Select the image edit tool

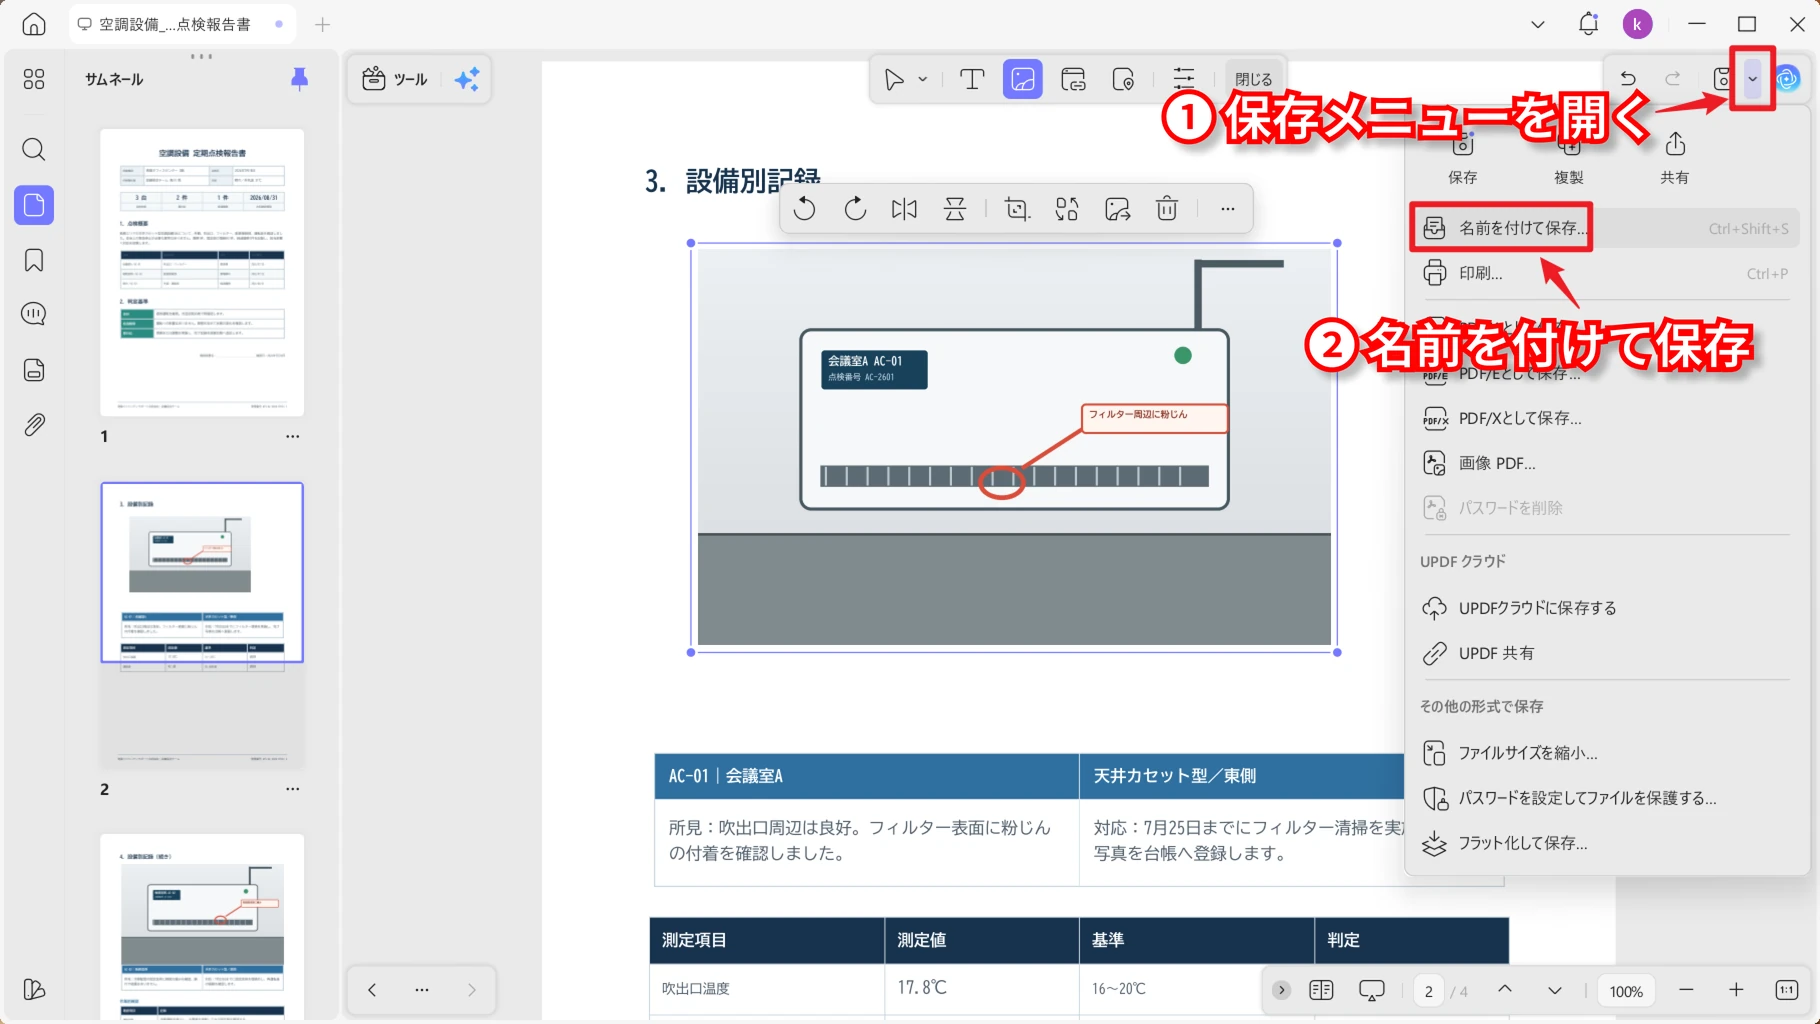(1023, 79)
